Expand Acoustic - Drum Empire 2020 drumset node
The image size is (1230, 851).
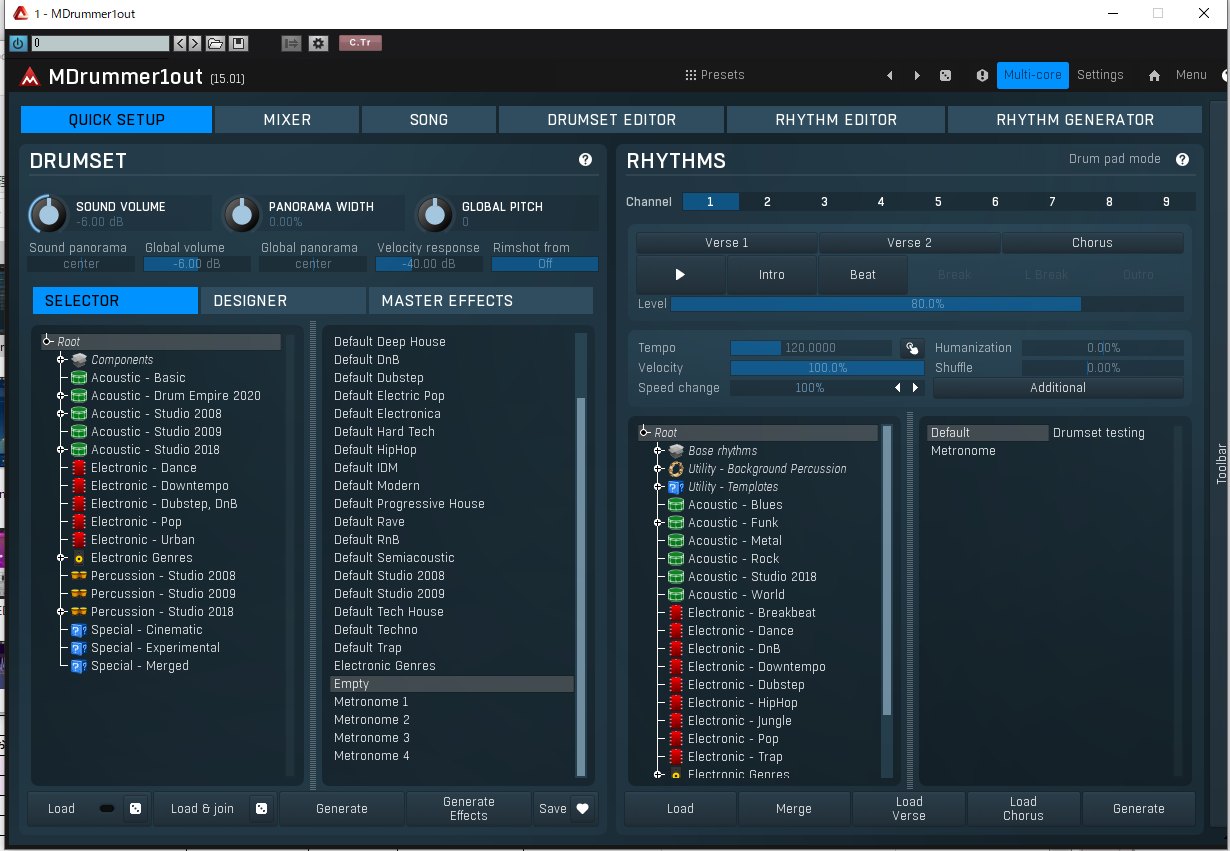coord(61,396)
